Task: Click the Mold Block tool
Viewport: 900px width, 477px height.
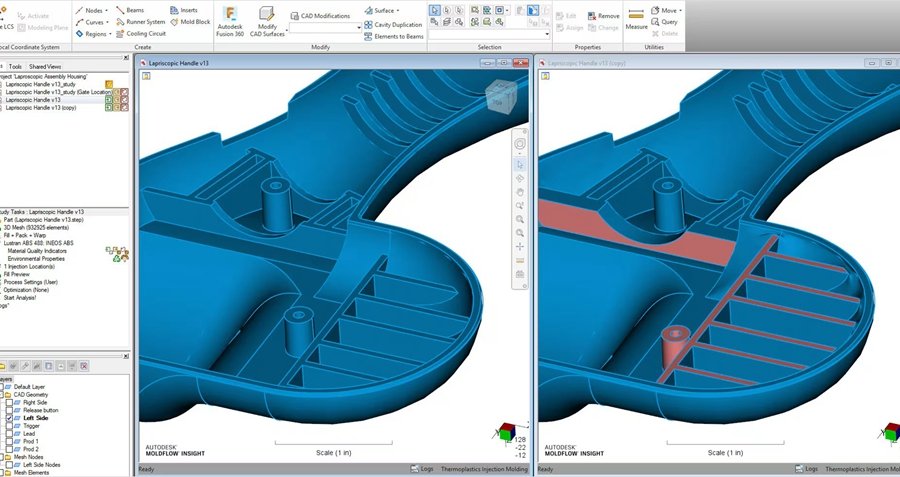Action: tap(191, 22)
